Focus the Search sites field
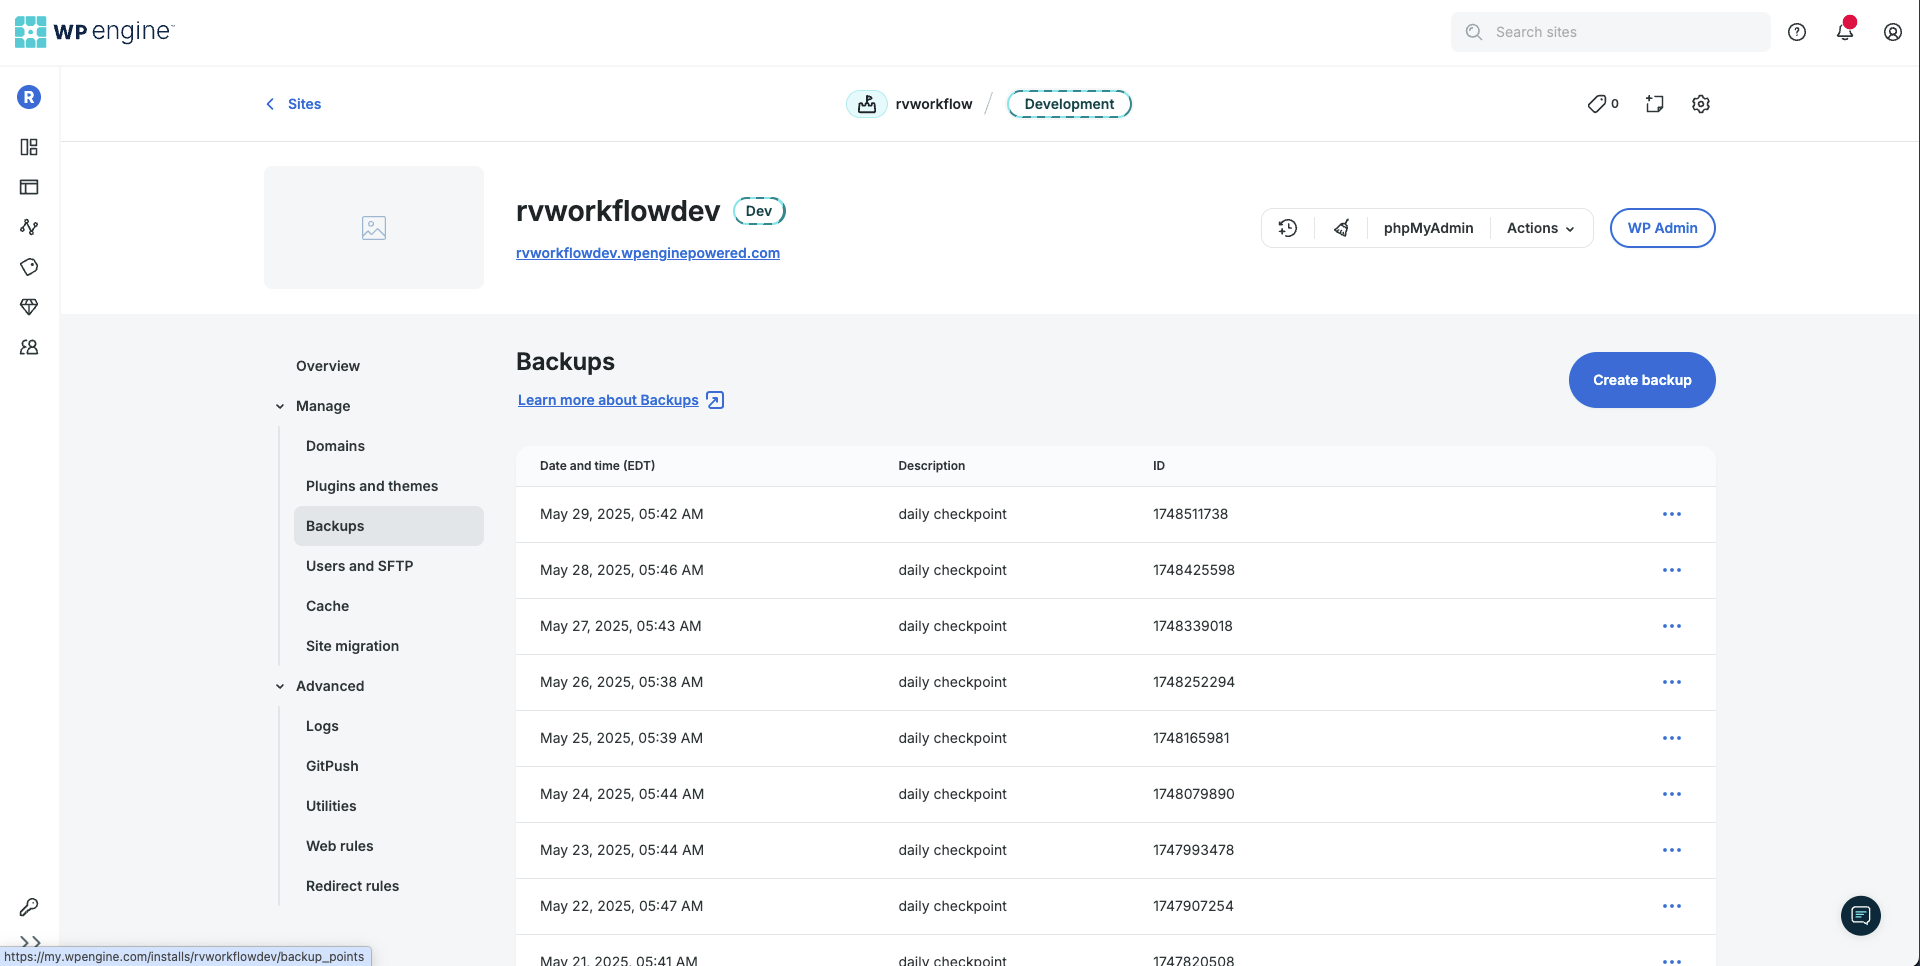The width and height of the screenshot is (1920, 966). click(1610, 32)
